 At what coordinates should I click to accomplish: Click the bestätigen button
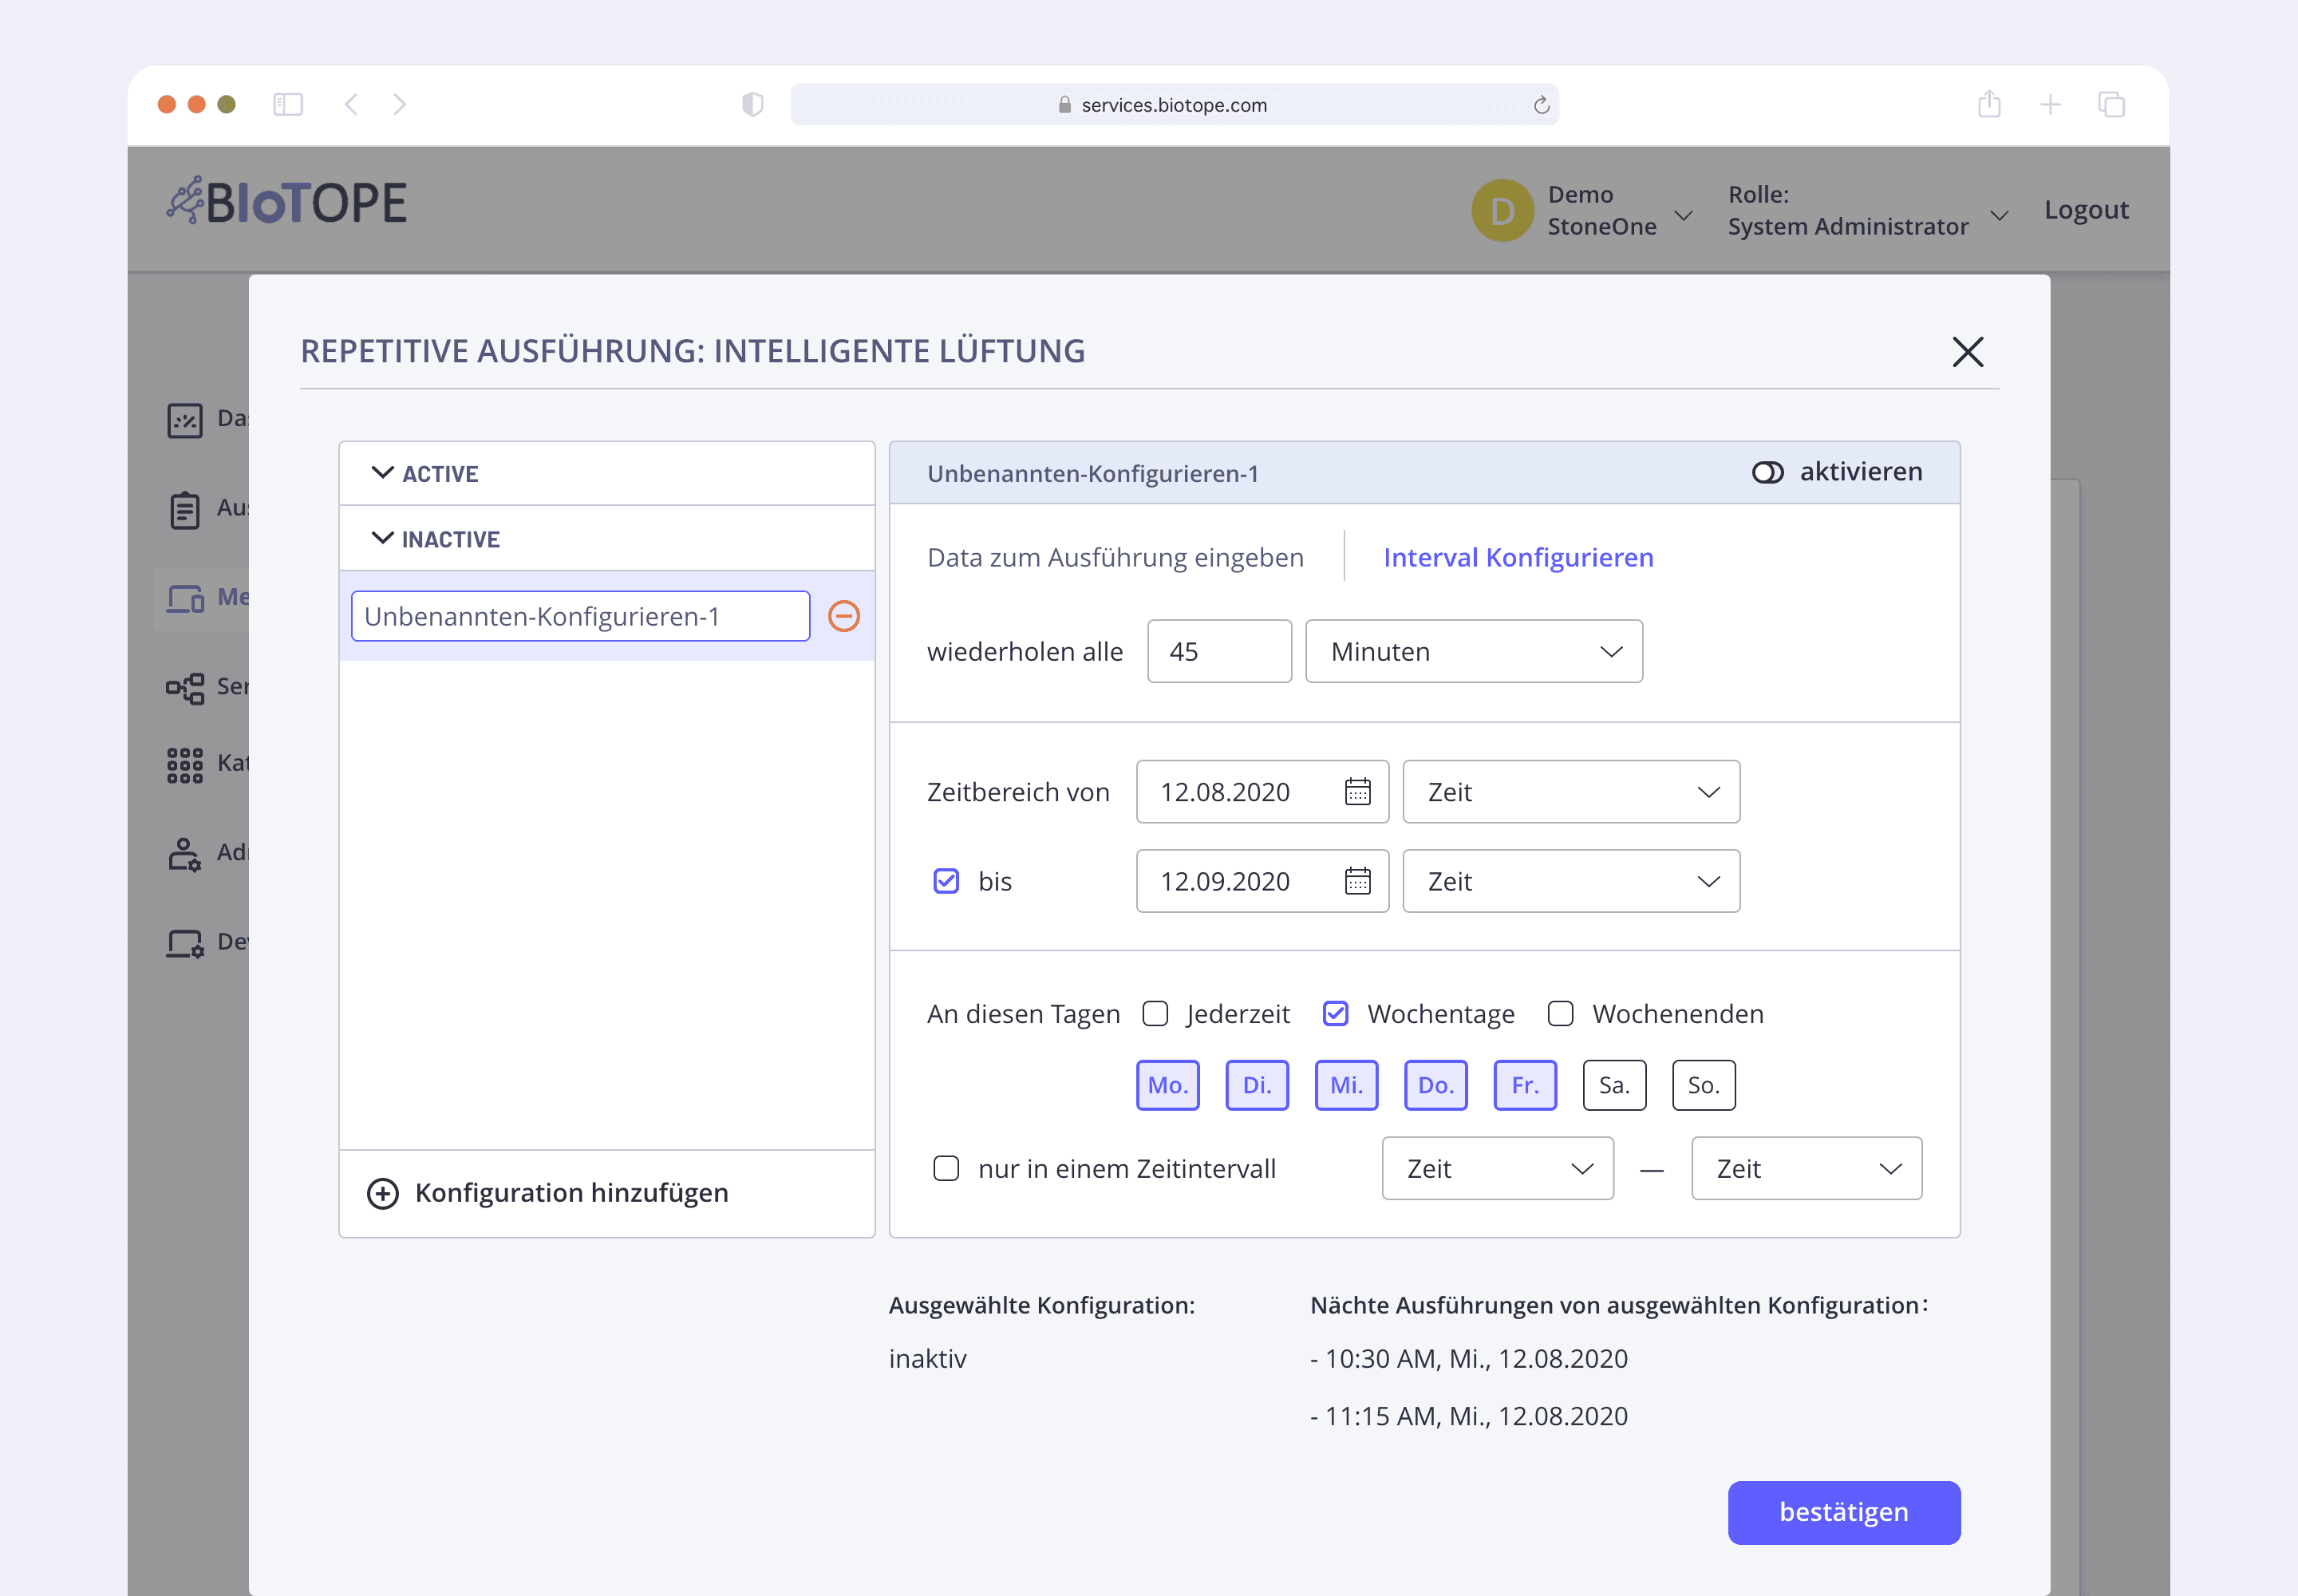[1843, 1512]
